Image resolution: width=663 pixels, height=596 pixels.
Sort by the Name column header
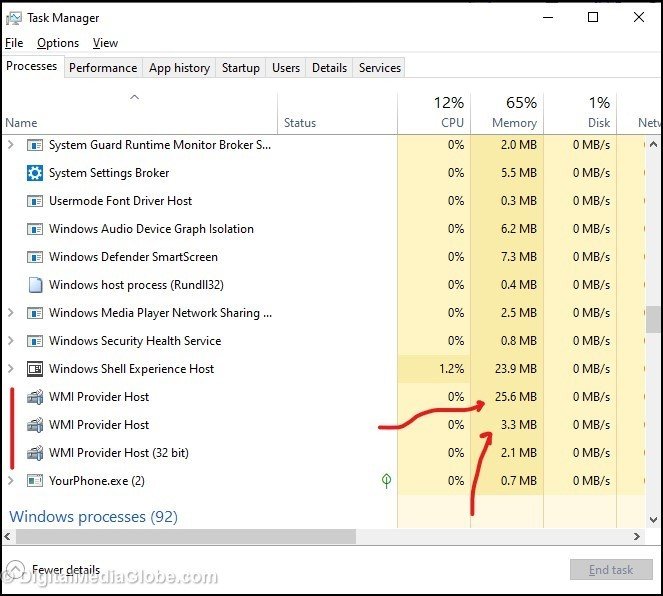(140, 113)
